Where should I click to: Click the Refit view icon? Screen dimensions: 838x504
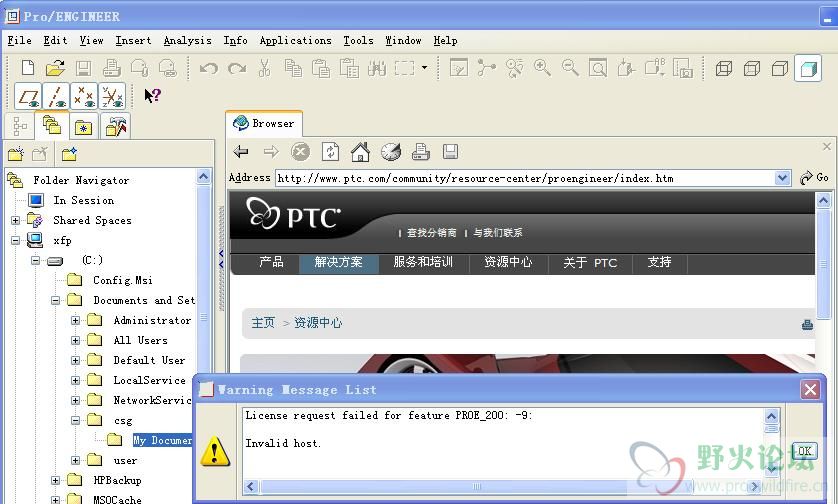coord(598,68)
